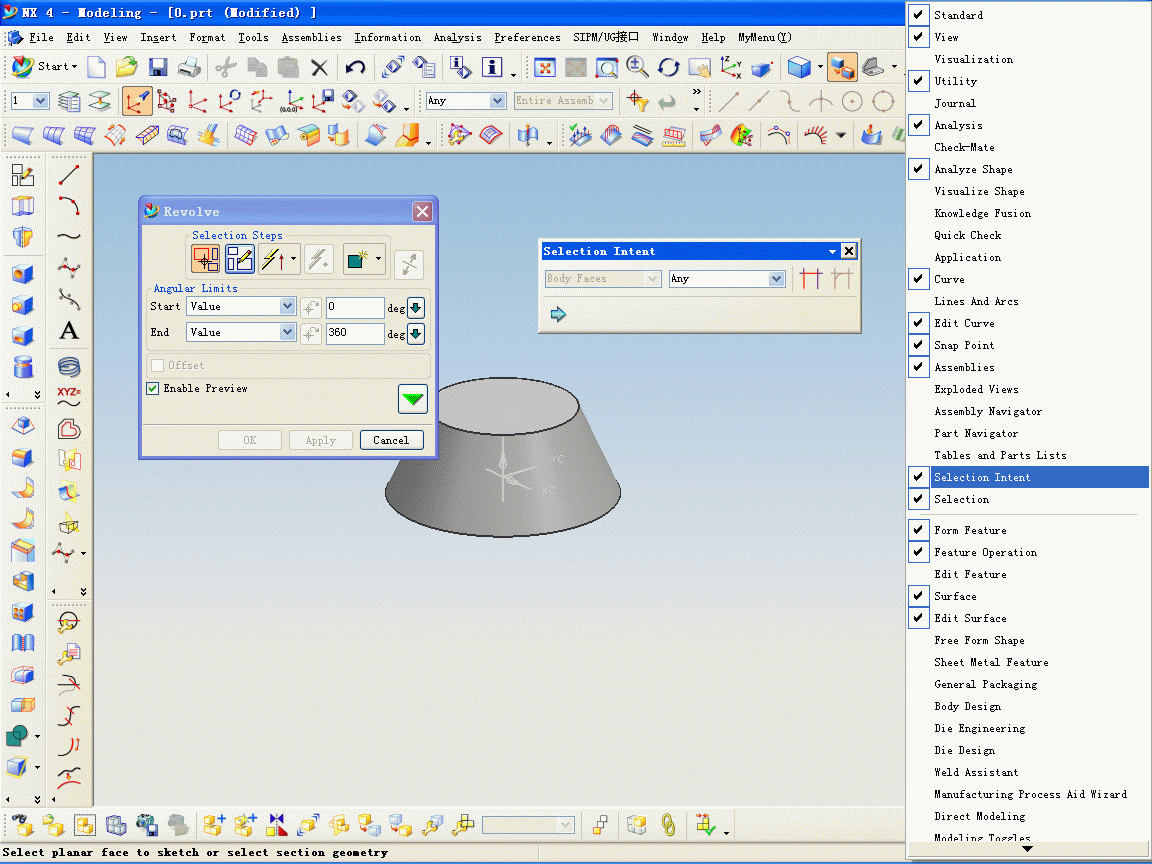Open the Preferences menu
1152x864 pixels.
(x=527, y=37)
